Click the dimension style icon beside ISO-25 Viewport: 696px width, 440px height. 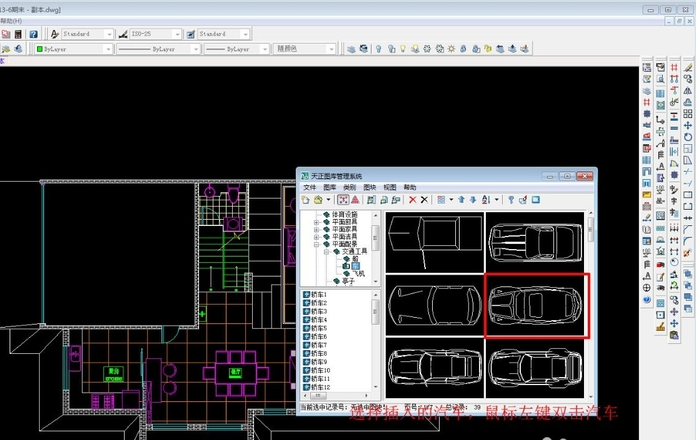tap(123, 34)
